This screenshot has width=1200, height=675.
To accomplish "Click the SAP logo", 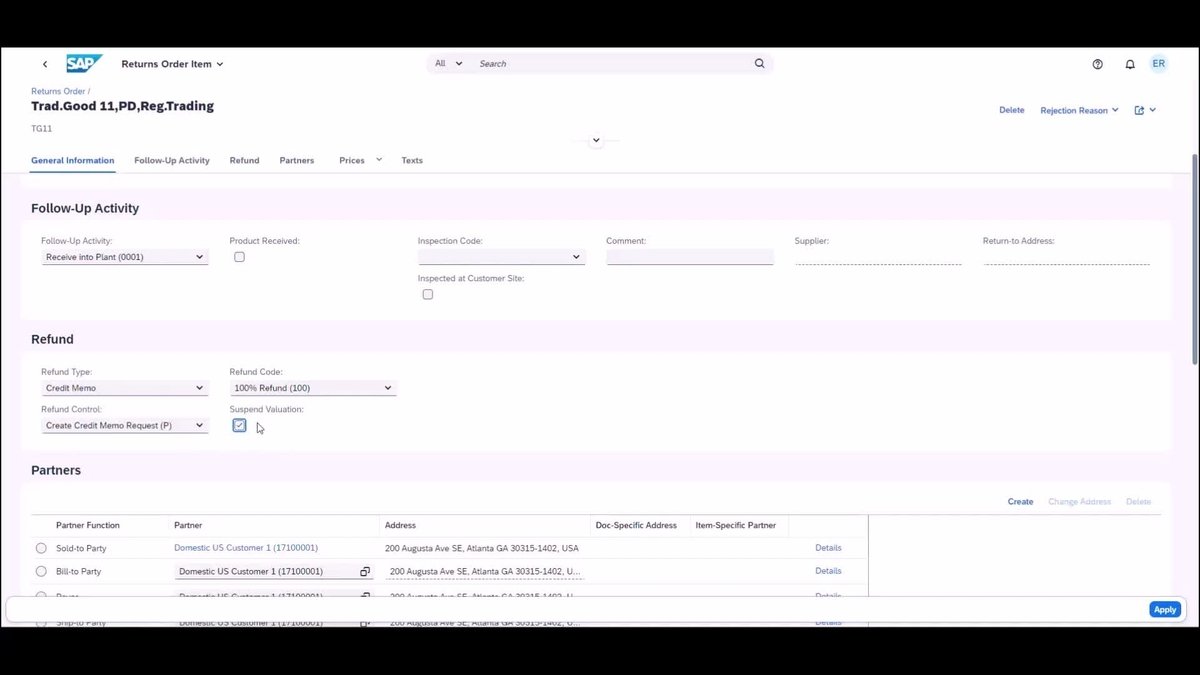I will point(84,63).
